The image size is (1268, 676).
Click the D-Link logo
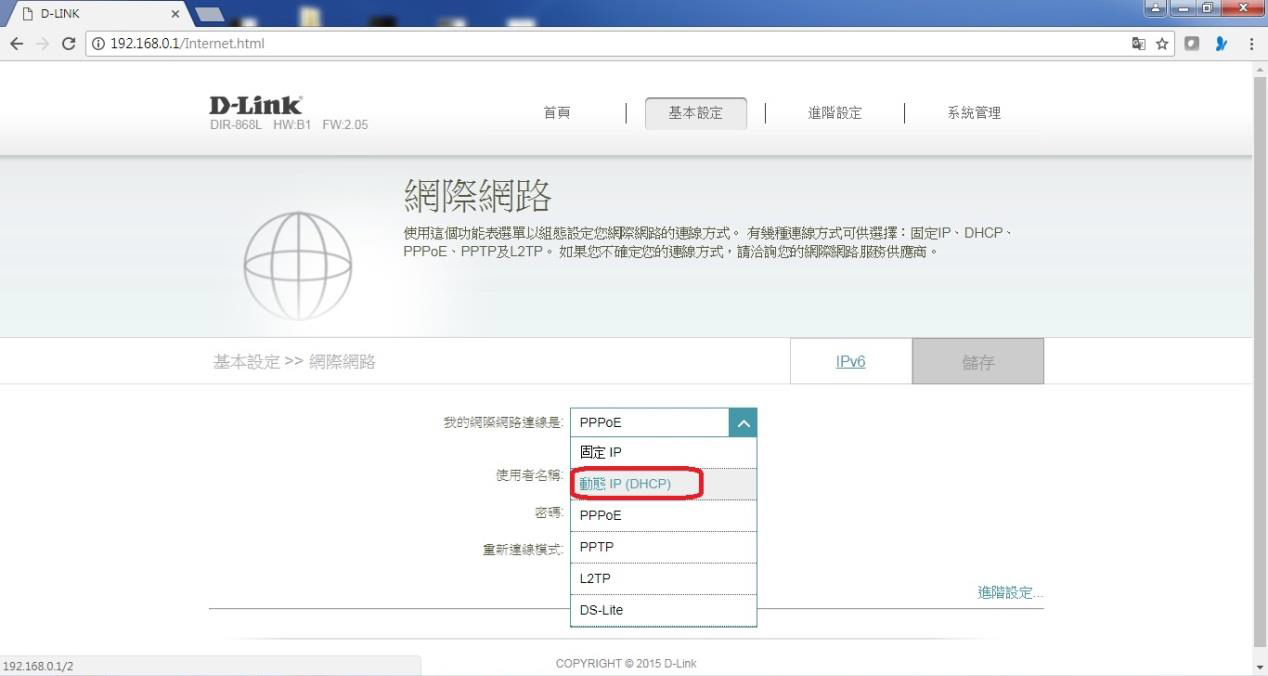[x=256, y=106]
